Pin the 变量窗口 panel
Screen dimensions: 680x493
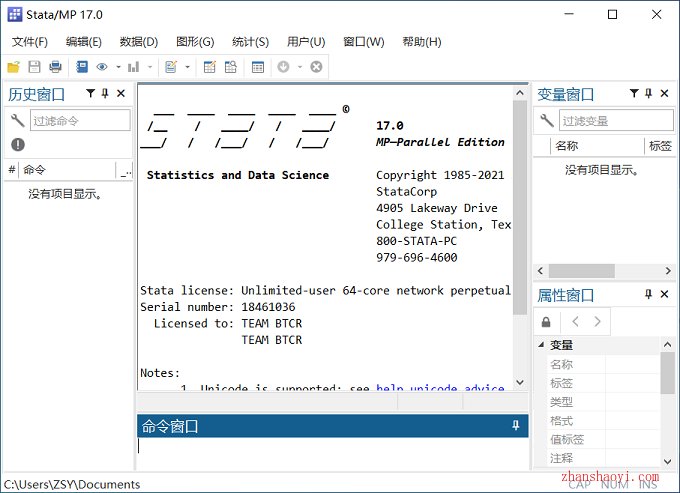[648, 93]
